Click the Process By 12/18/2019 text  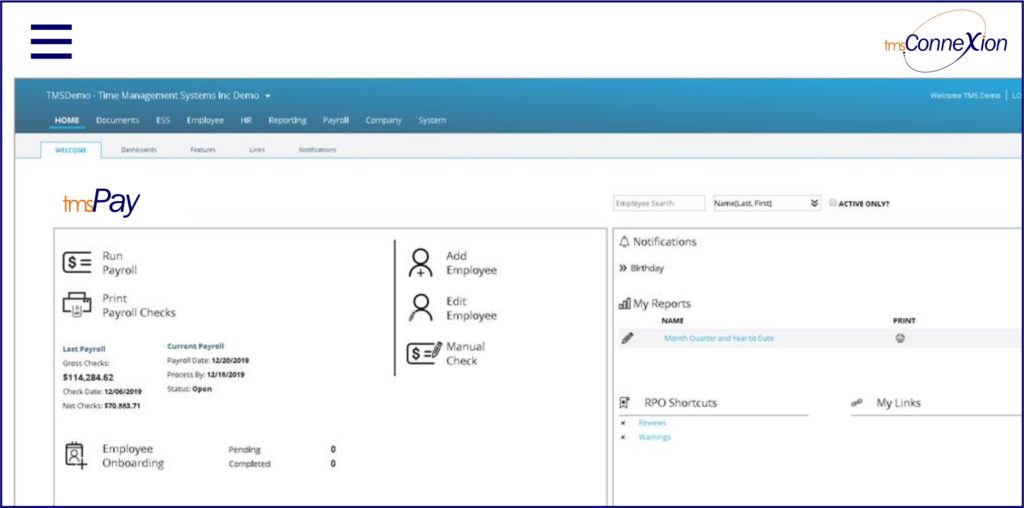(x=206, y=375)
